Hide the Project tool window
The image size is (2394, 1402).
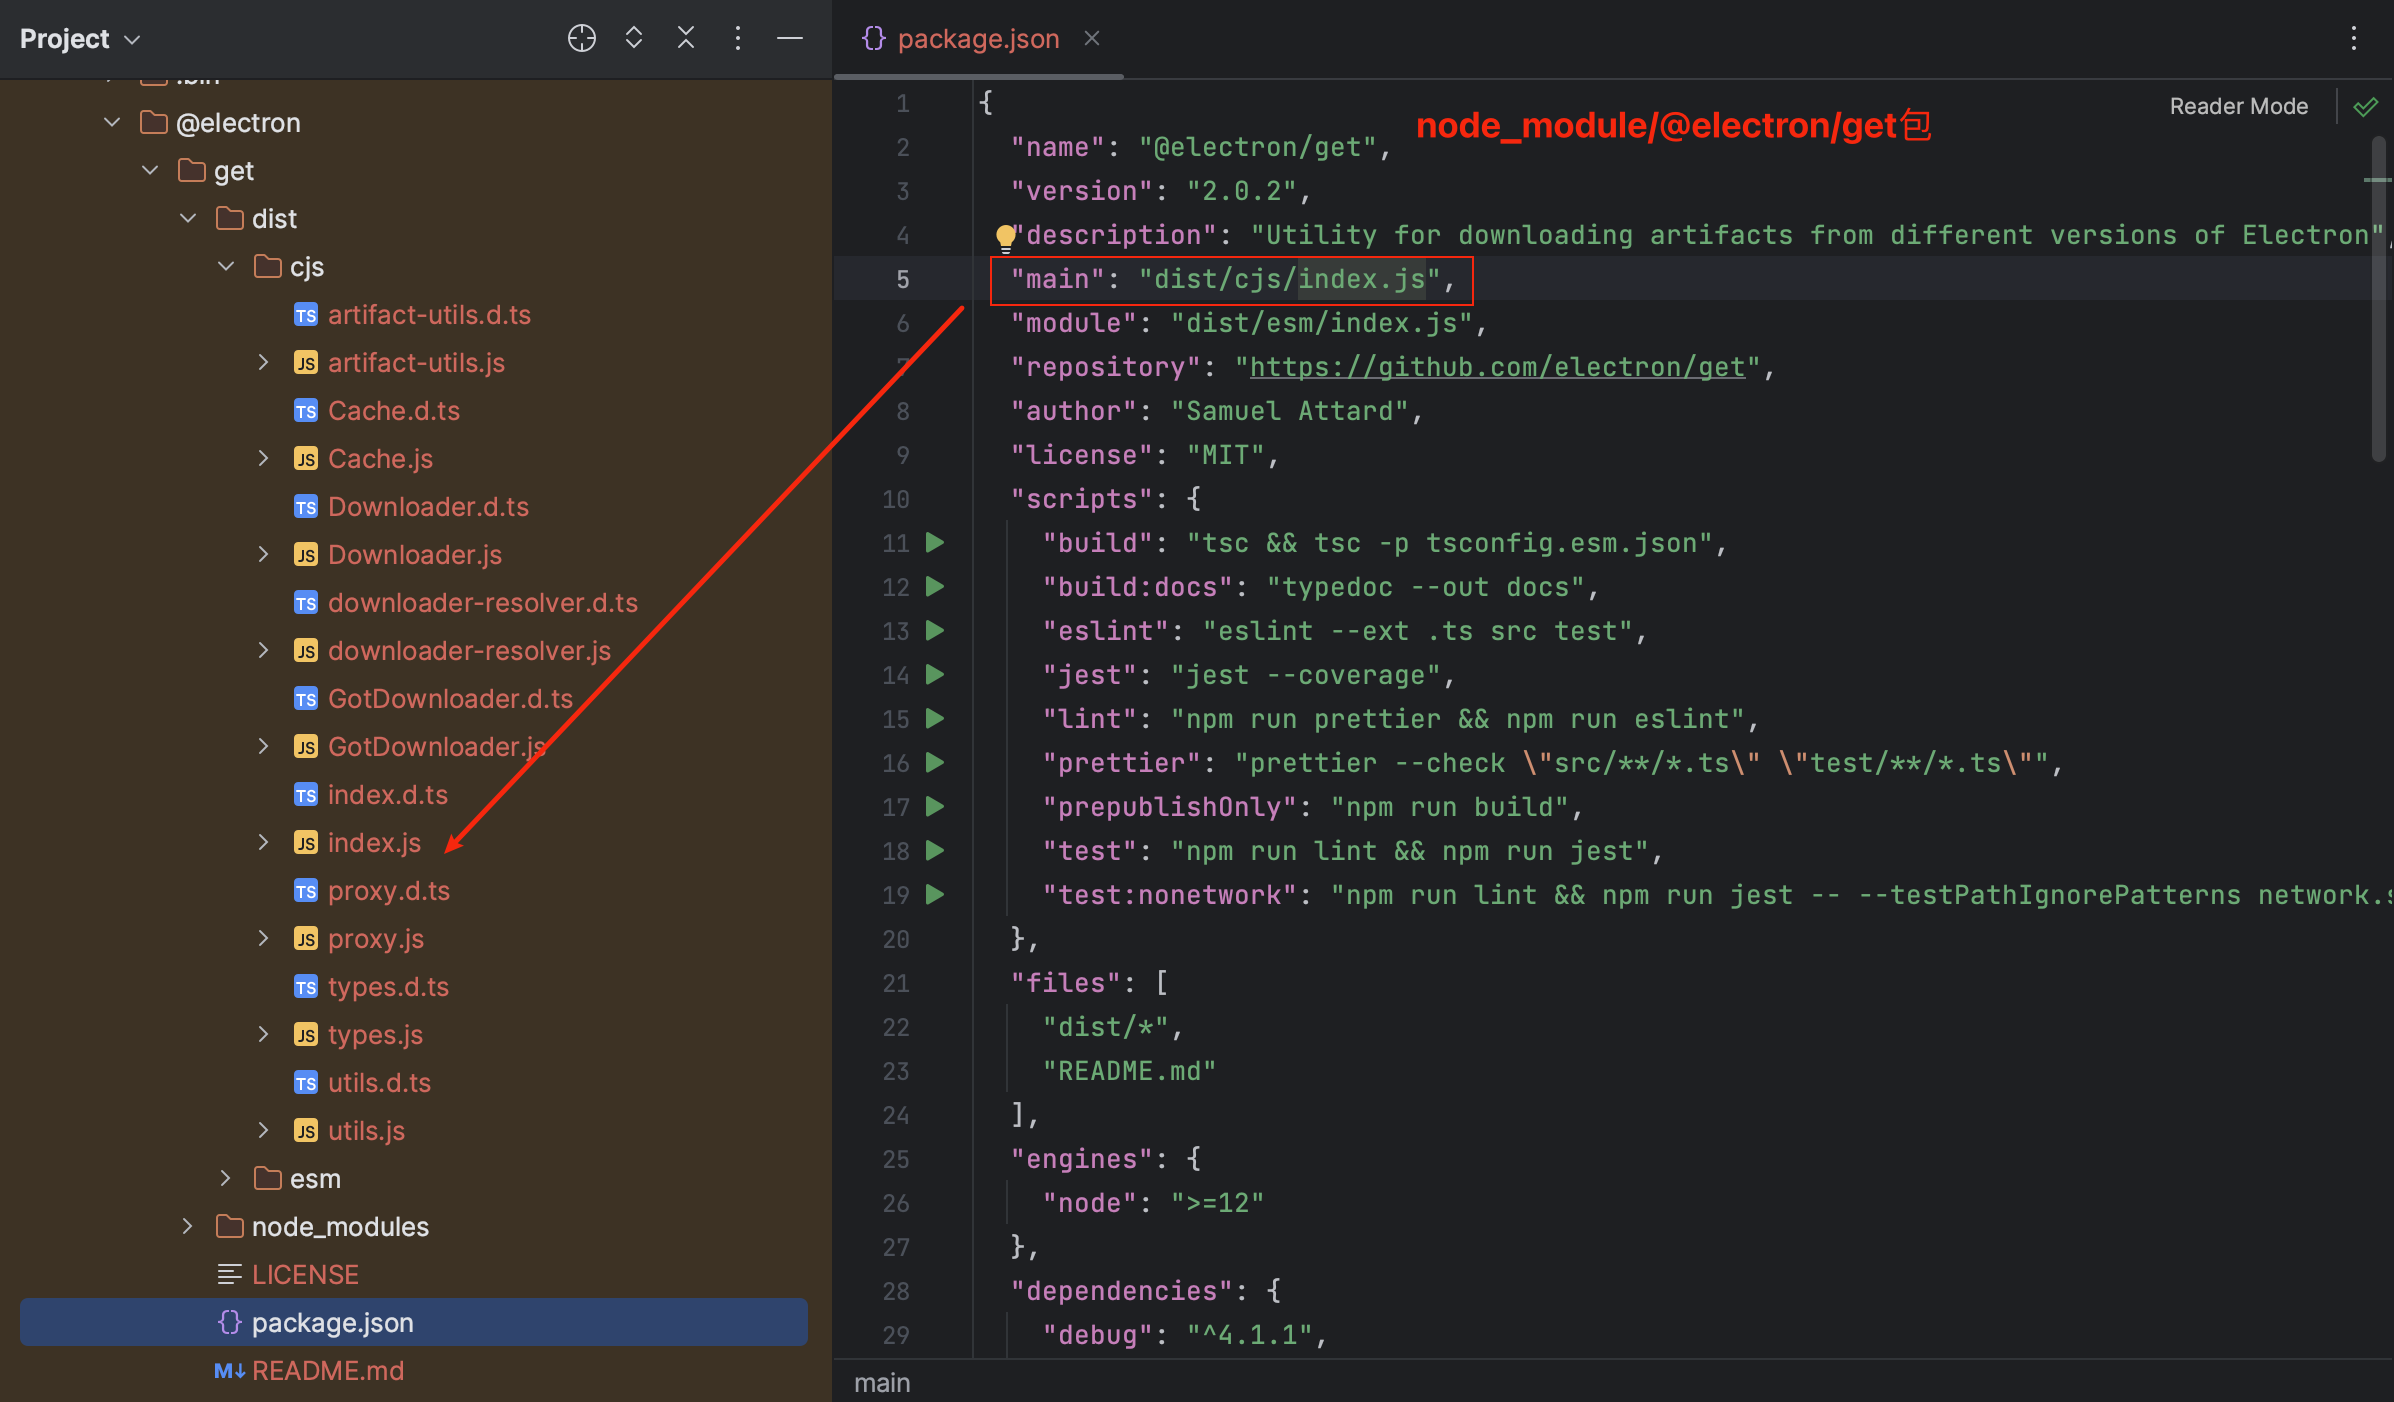pyautogui.click(x=790, y=38)
